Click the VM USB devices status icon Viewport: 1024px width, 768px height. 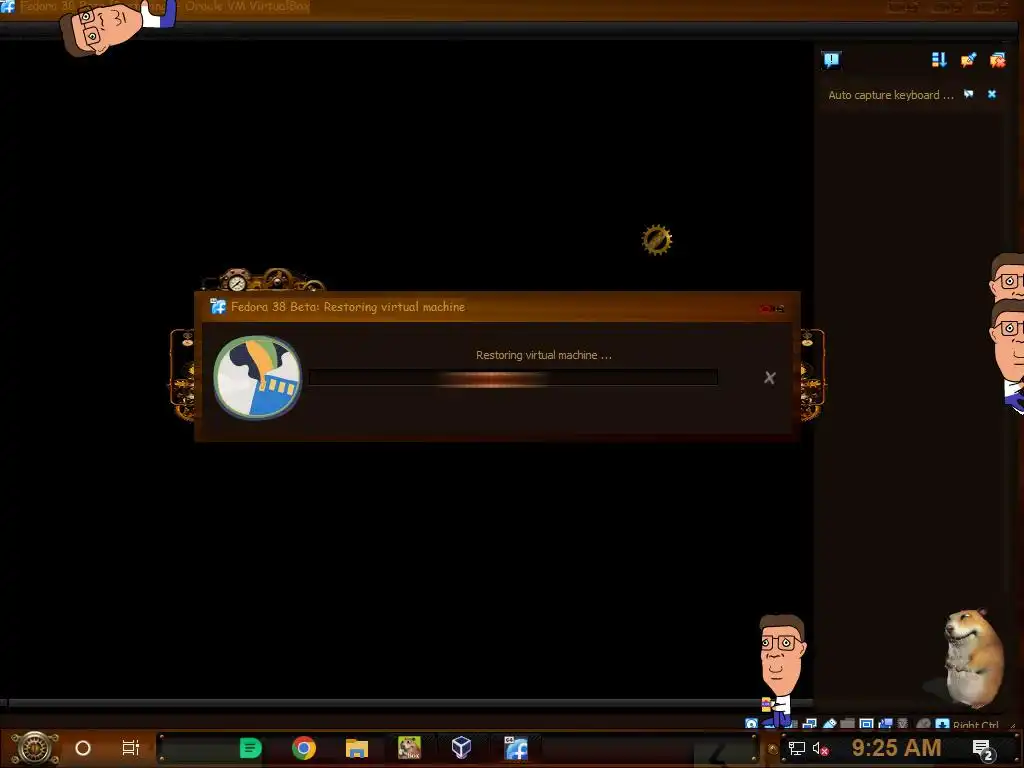(x=829, y=724)
